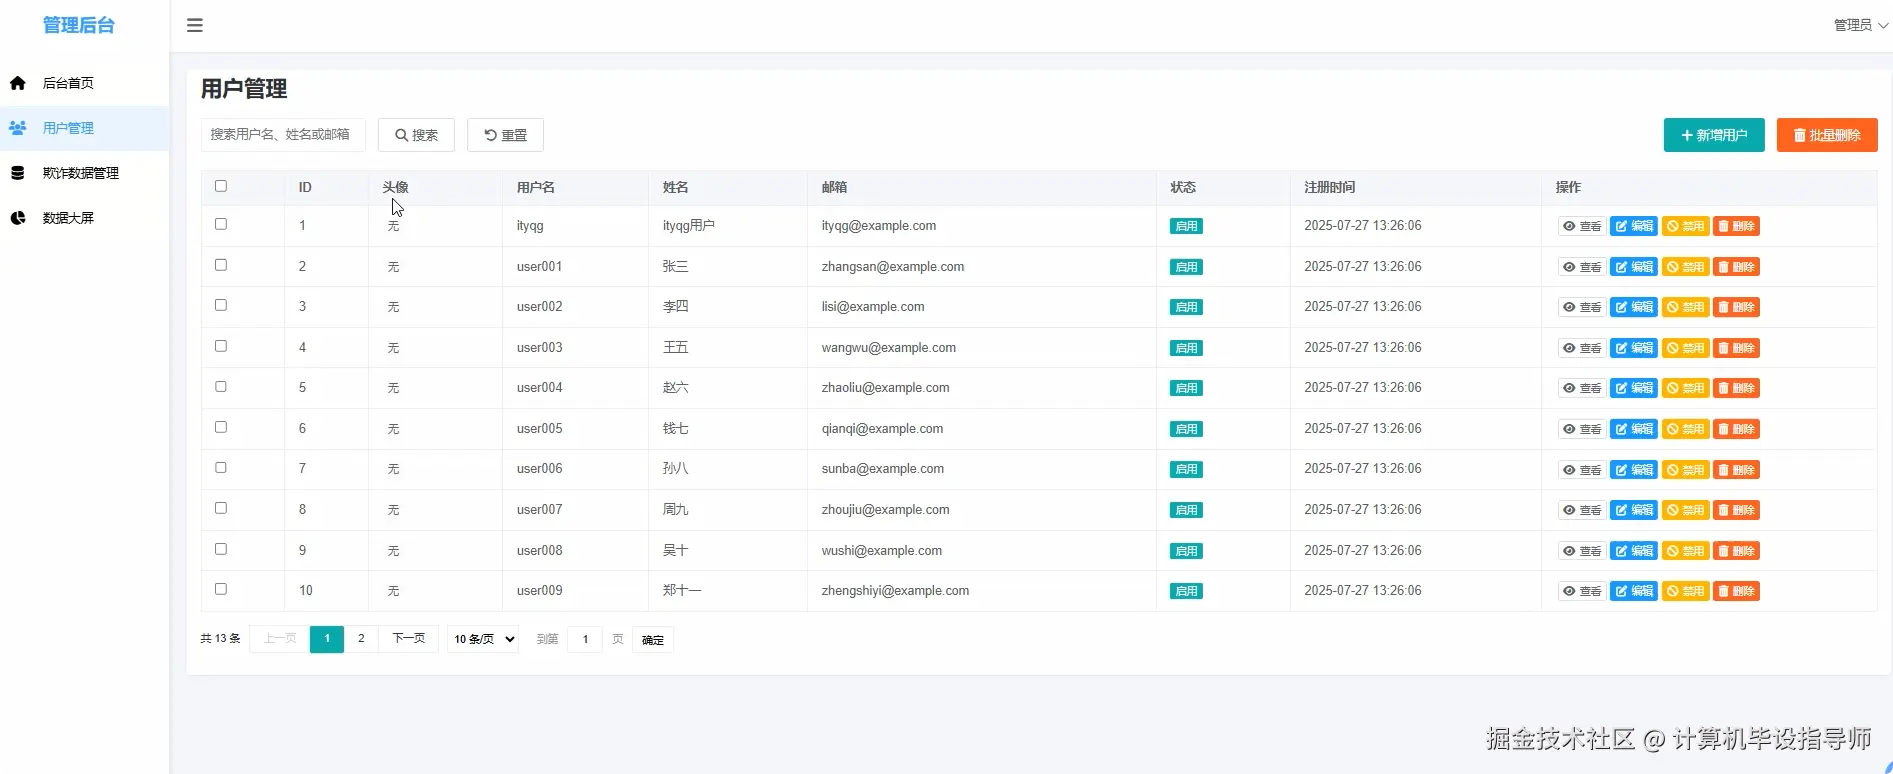Edit user006 with 编辑 button
The image size is (1893, 774).
coord(1634,470)
